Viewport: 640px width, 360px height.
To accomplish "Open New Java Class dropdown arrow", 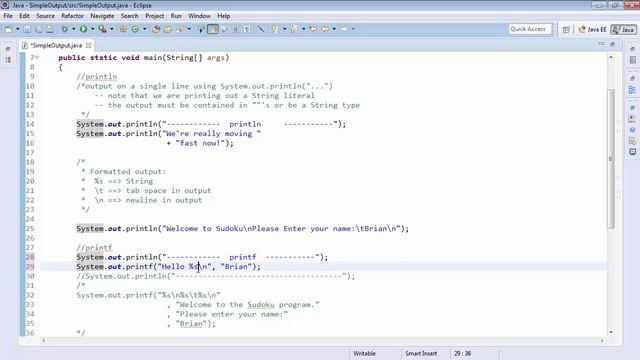I will coord(144,29).
